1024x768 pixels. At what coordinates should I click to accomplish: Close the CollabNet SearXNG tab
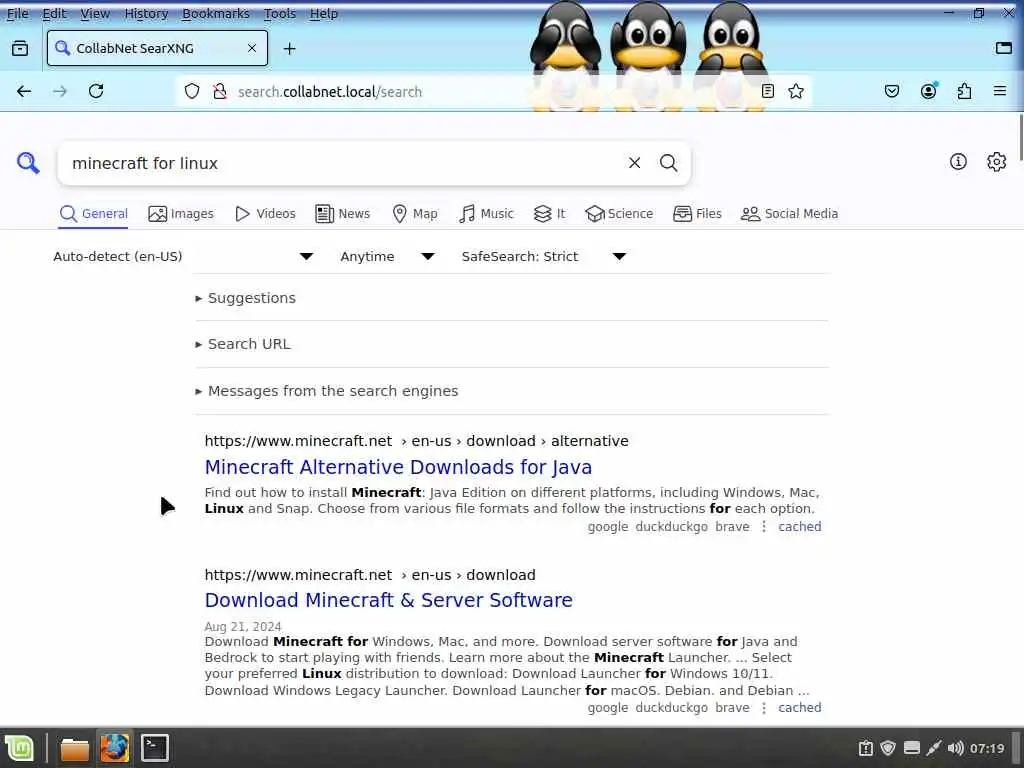point(251,48)
